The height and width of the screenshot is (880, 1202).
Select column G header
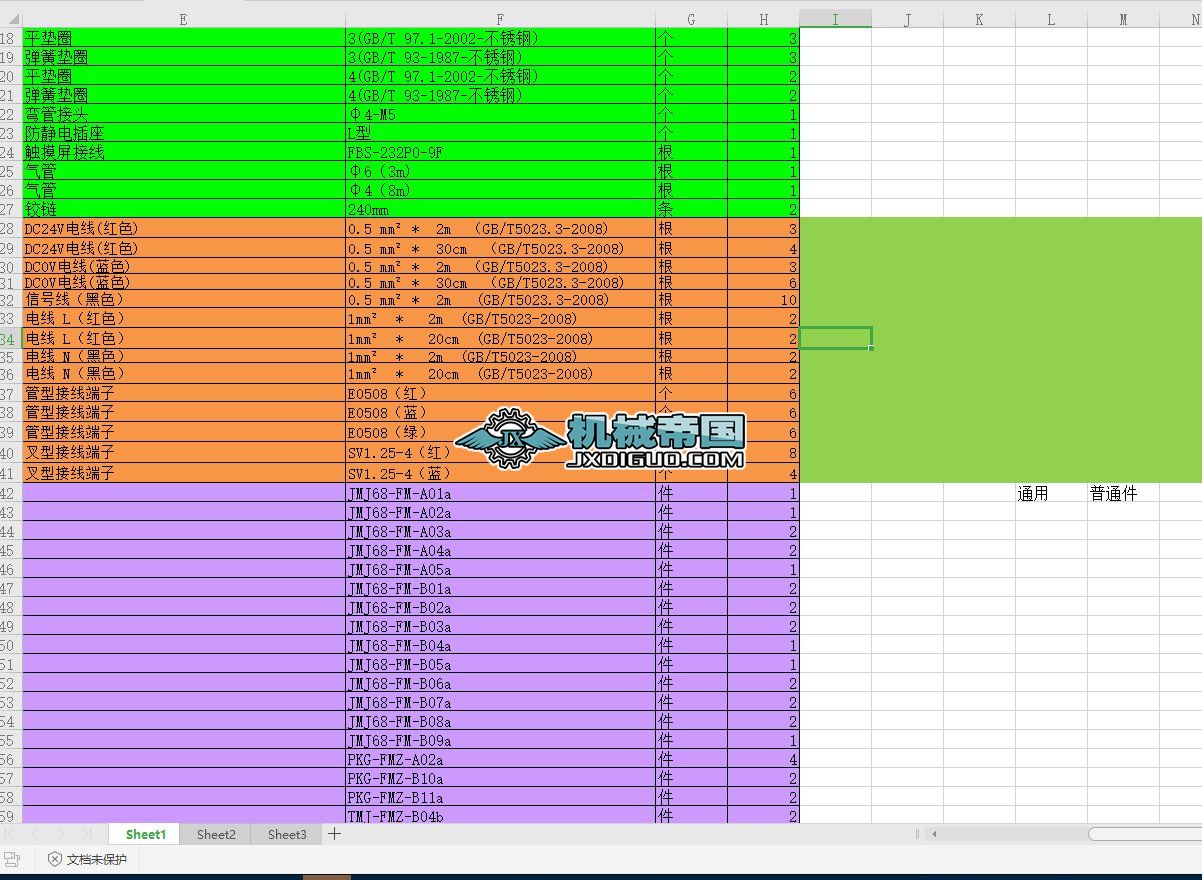691,19
